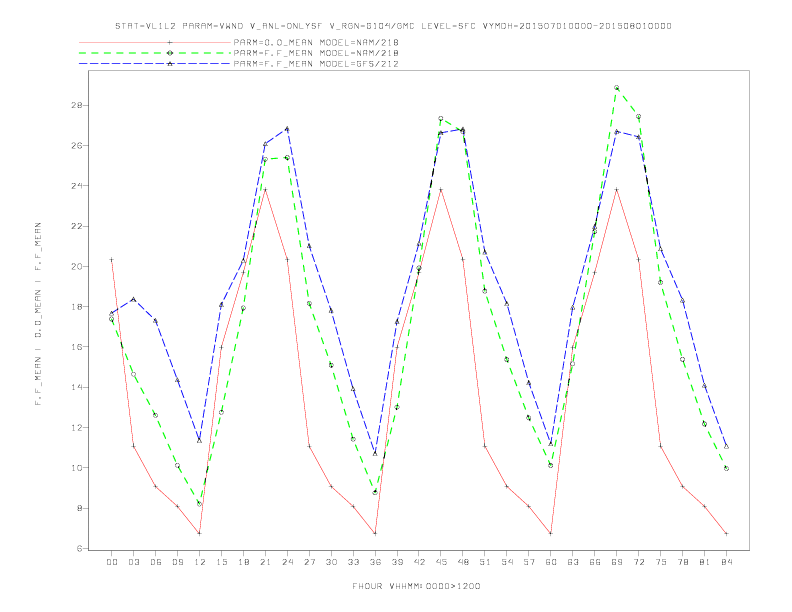Click x-axis tick label 54
The image size is (792, 612).
pos(507,562)
